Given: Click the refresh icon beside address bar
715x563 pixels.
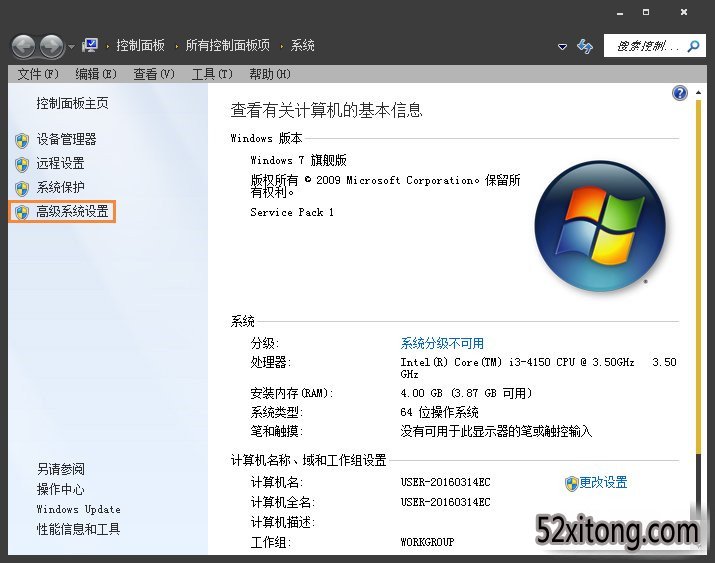Looking at the screenshot, I should (x=585, y=46).
